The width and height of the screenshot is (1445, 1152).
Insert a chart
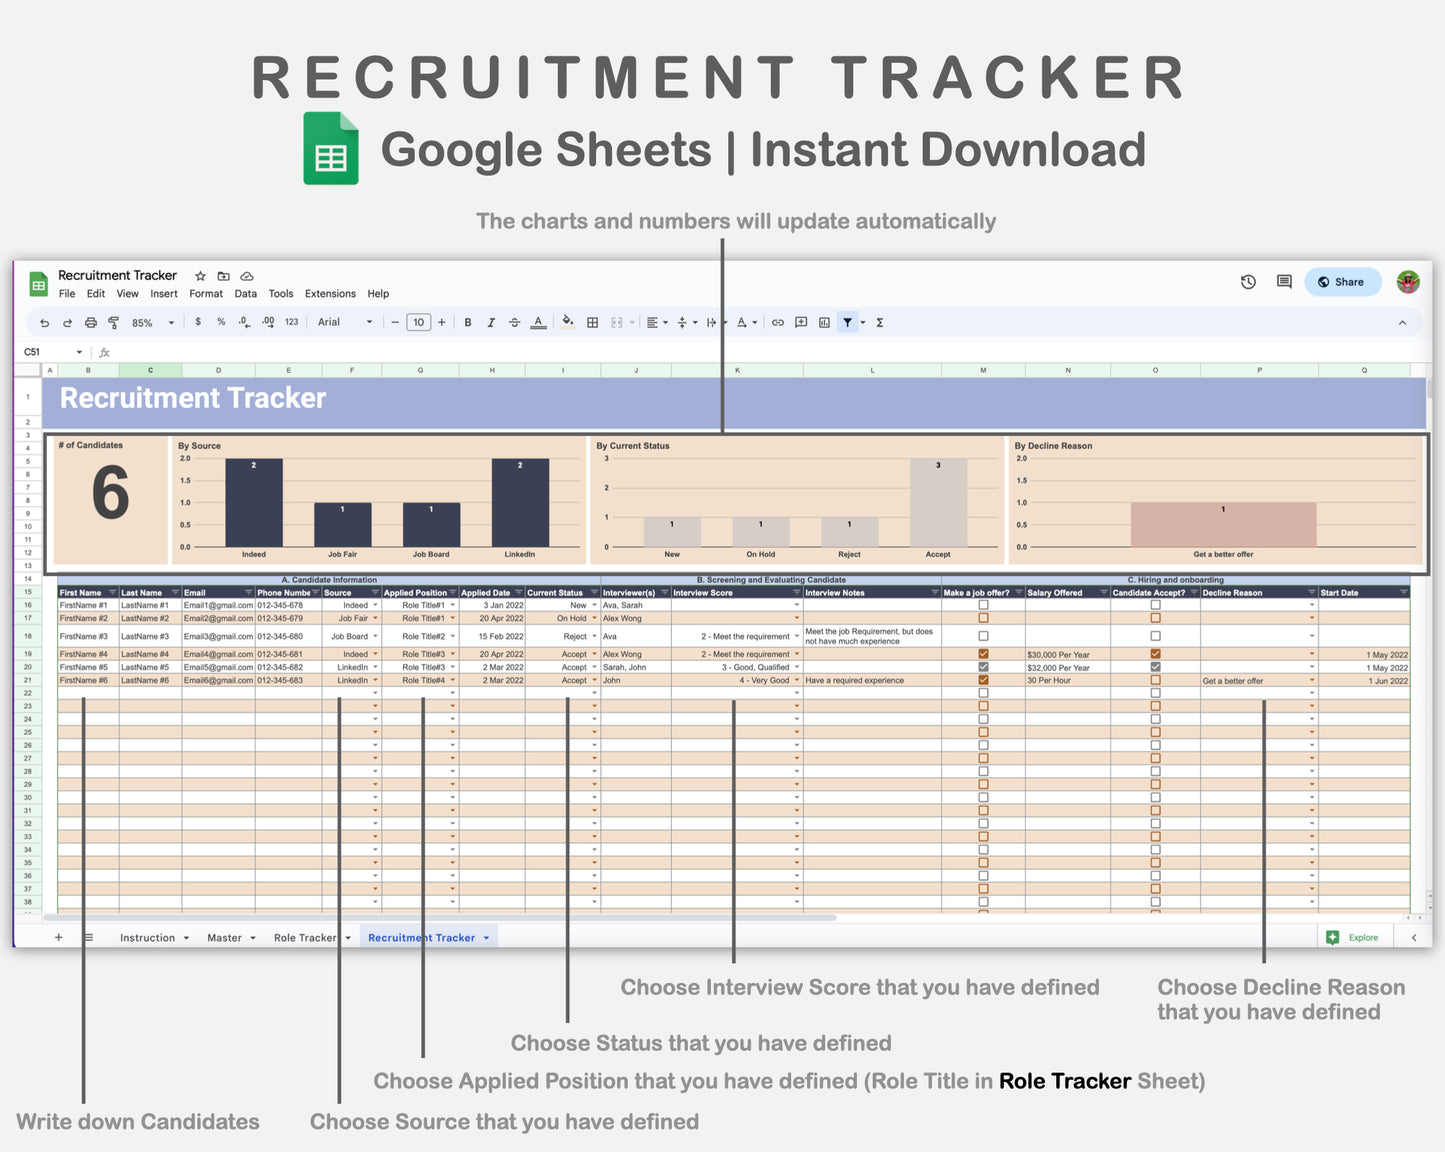pos(825,322)
